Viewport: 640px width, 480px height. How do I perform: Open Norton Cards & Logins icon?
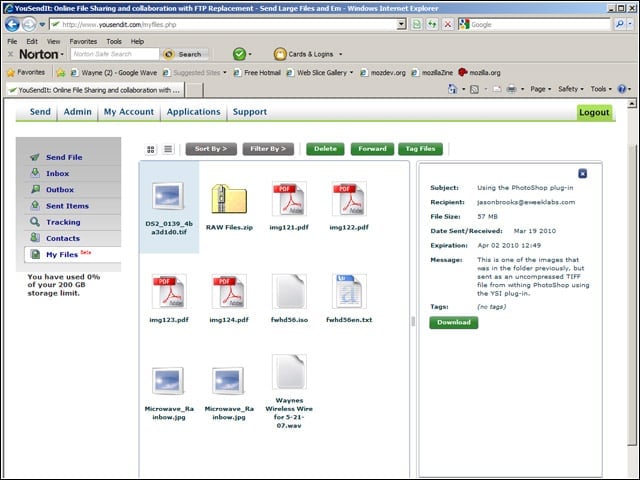tap(280, 54)
